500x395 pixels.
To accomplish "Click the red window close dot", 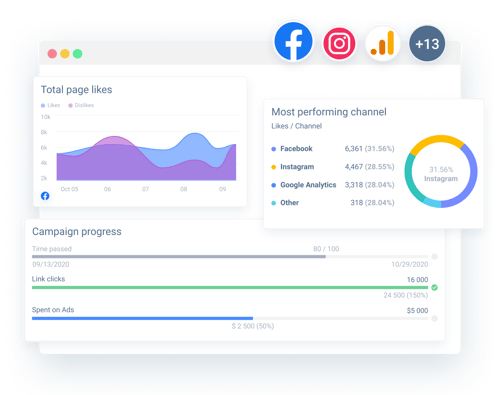I will click(52, 54).
